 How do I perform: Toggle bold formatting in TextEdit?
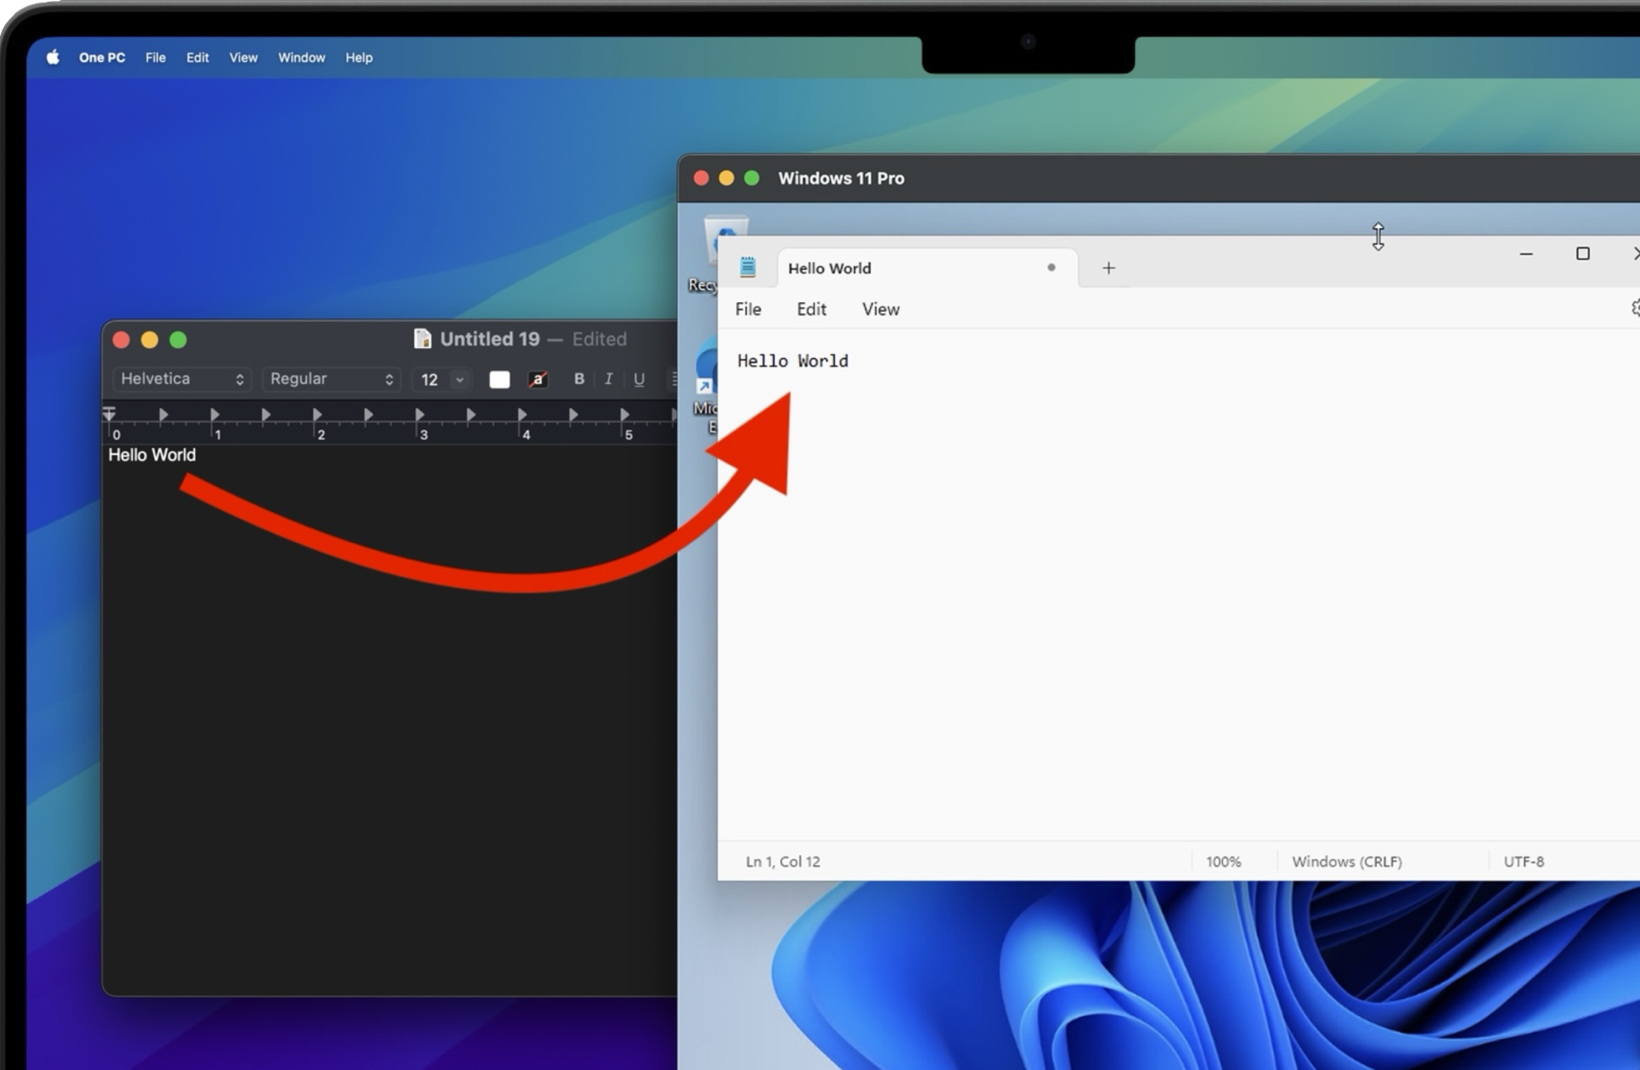click(x=579, y=379)
